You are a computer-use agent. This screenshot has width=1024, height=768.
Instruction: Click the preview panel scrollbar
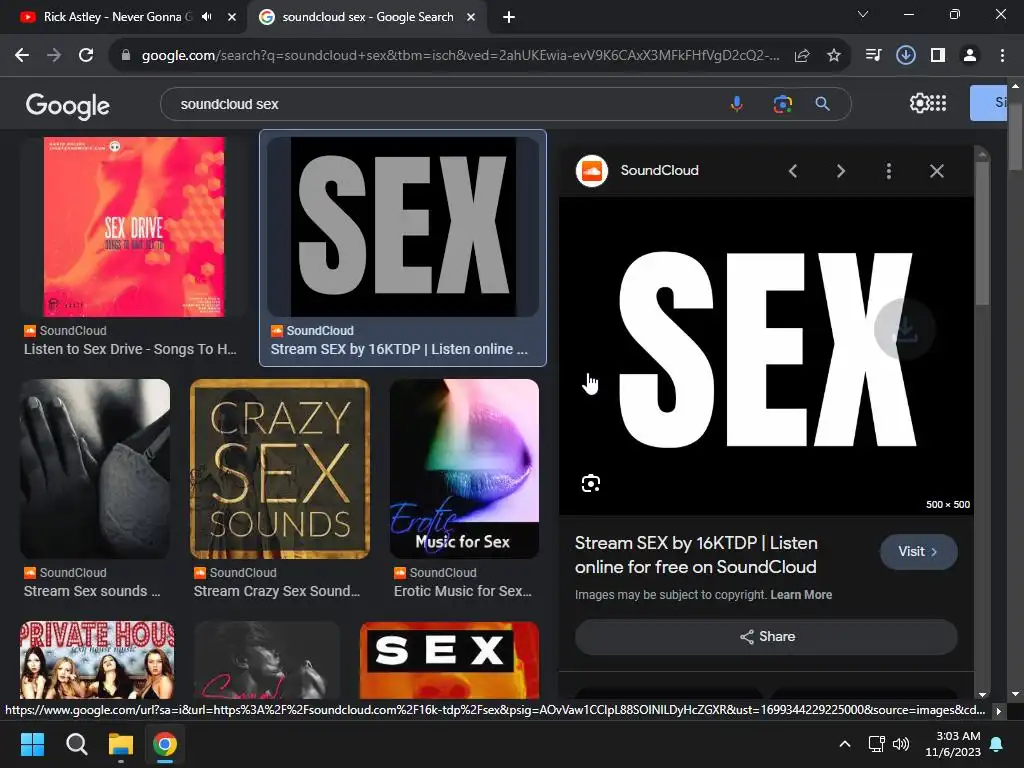tap(982, 233)
